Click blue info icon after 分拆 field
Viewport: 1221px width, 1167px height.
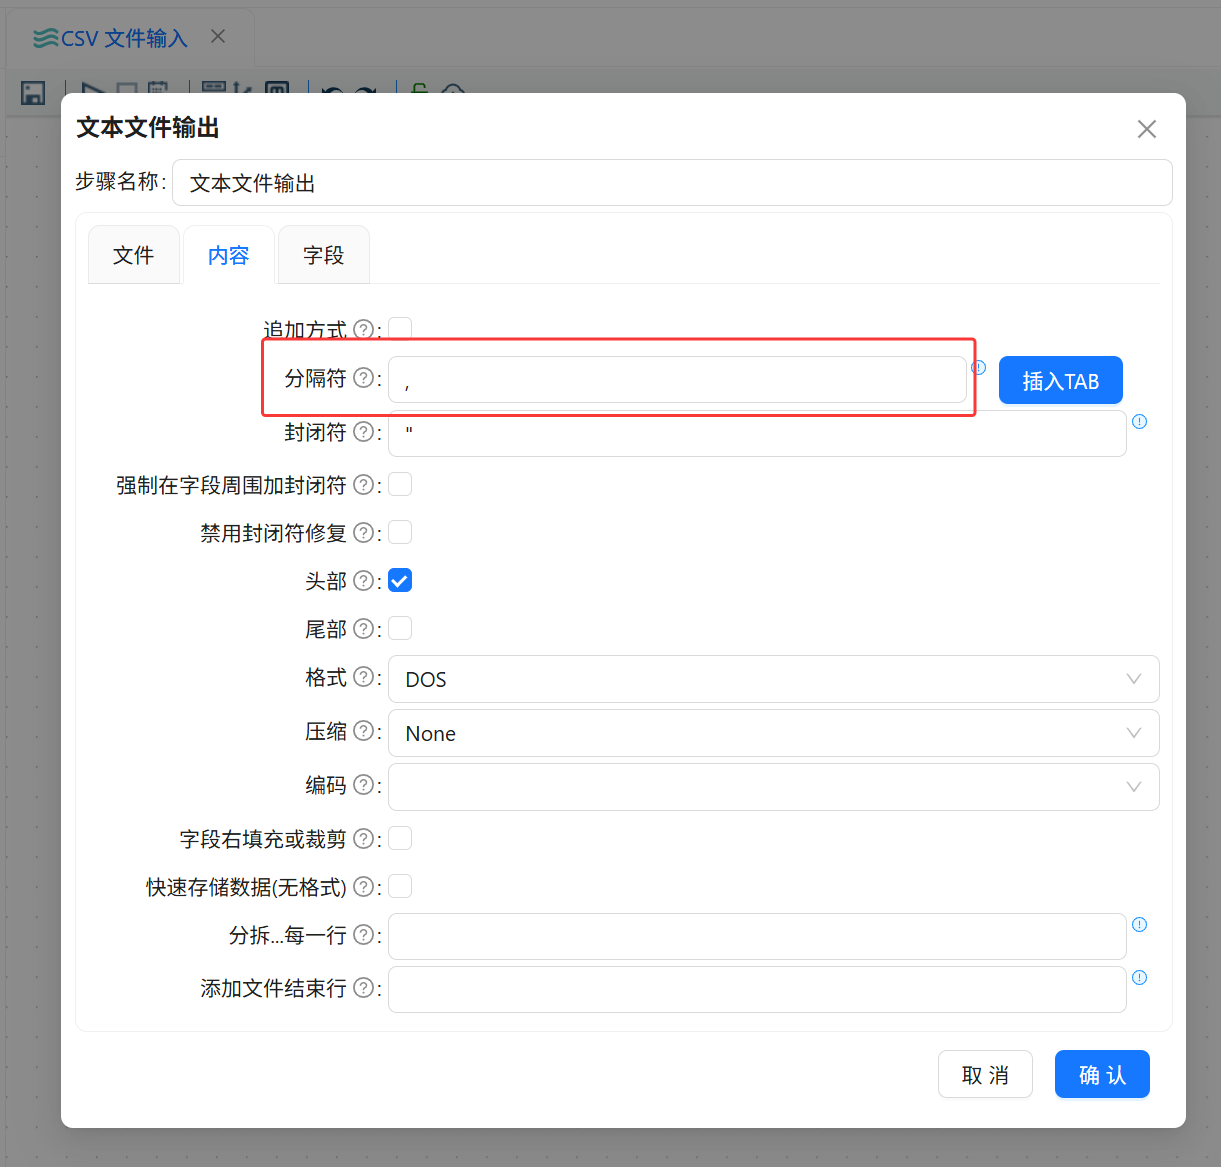(x=1139, y=924)
